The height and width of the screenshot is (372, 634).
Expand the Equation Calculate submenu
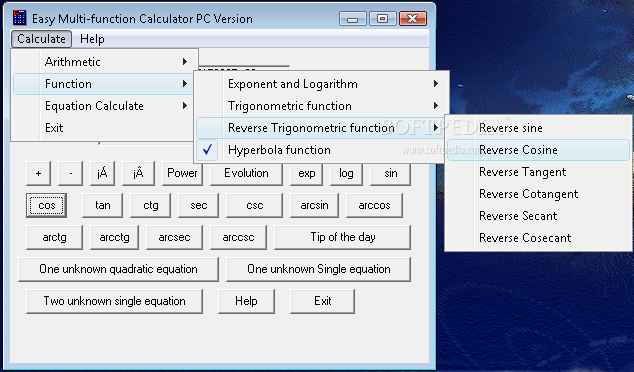coord(104,106)
